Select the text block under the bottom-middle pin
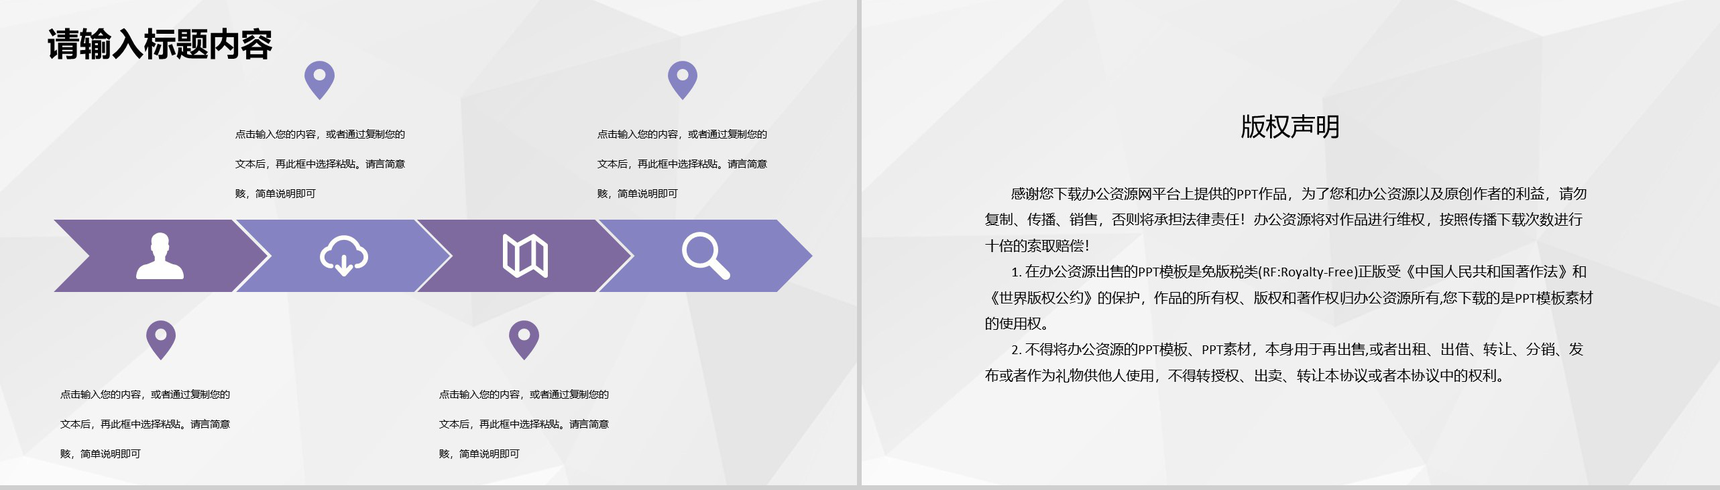This screenshot has width=1720, height=490. tap(524, 424)
